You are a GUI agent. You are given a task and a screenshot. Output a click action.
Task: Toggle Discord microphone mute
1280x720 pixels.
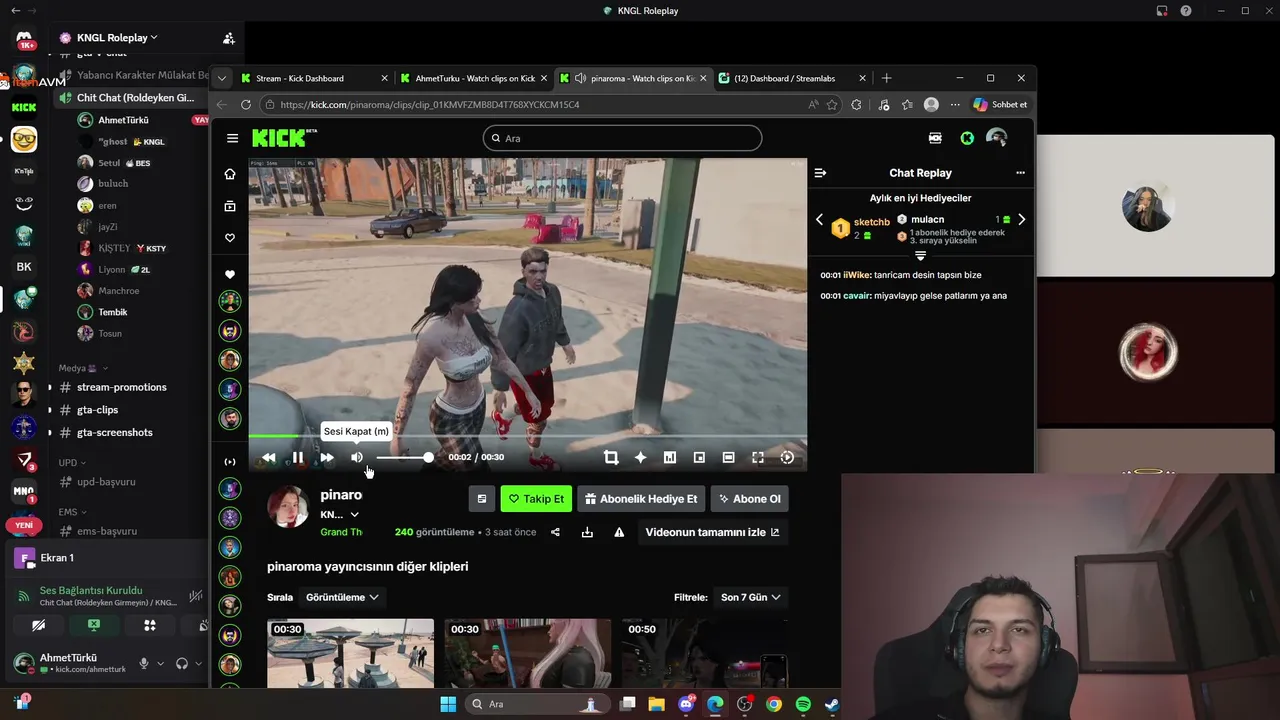(x=144, y=663)
